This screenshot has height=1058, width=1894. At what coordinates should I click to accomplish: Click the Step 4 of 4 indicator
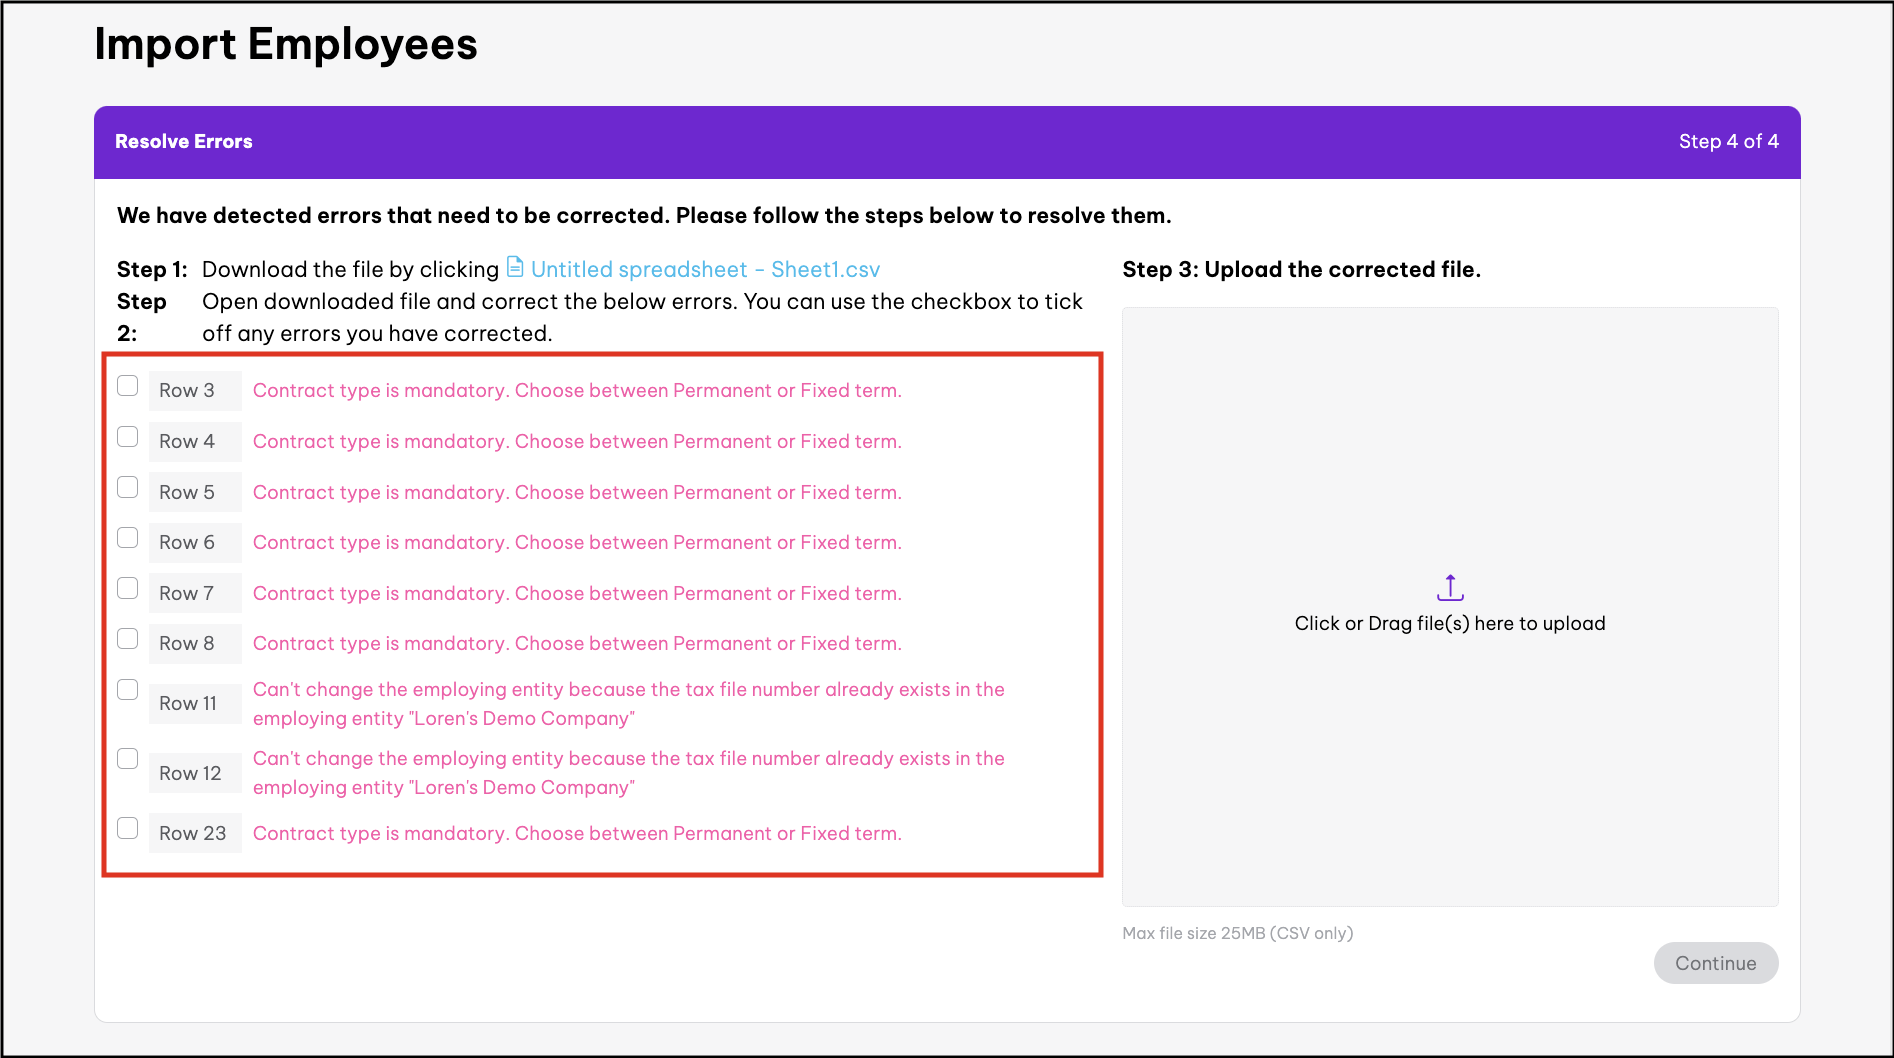tap(1728, 142)
